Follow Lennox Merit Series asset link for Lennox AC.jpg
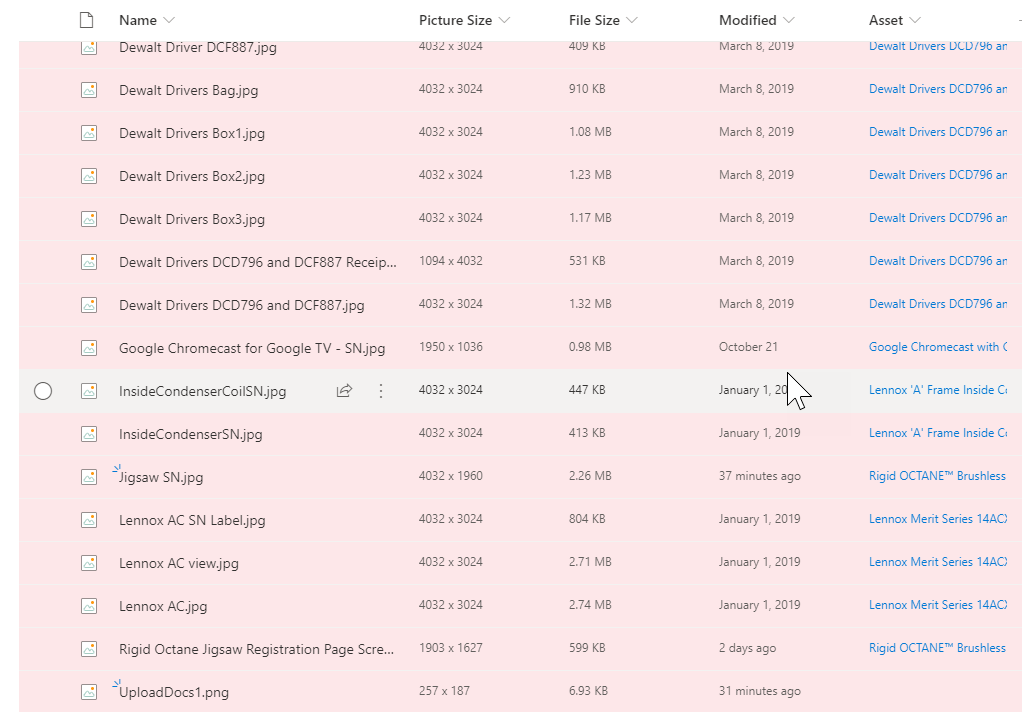 click(937, 605)
